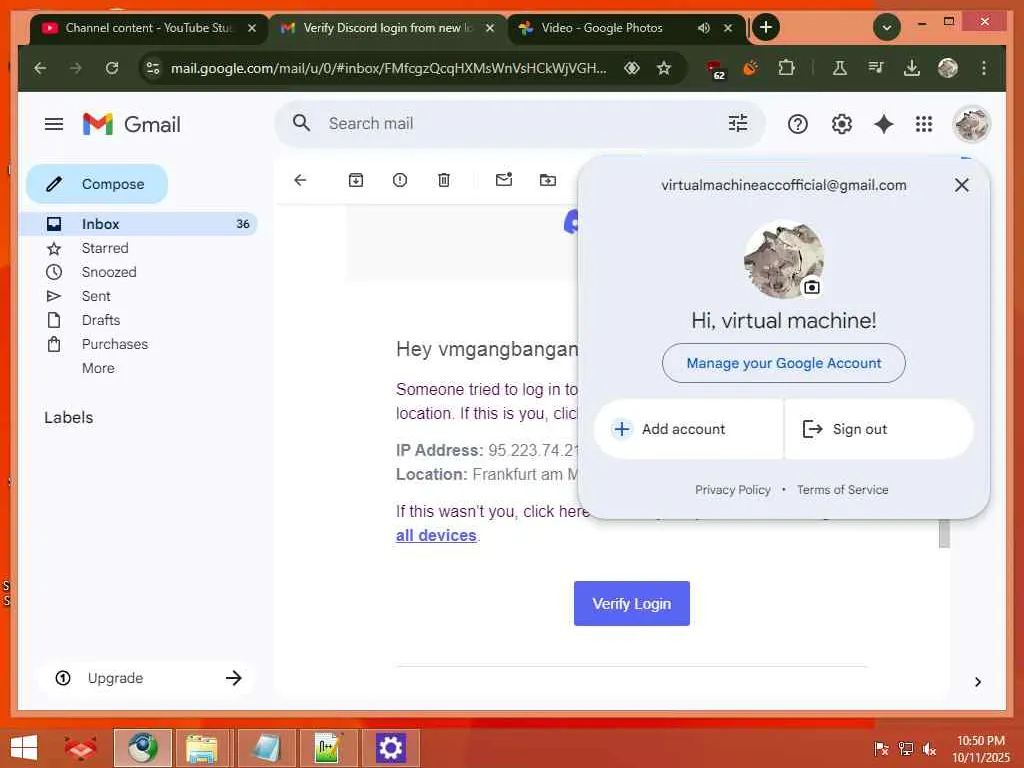Change profile picture camera icon

click(811, 287)
